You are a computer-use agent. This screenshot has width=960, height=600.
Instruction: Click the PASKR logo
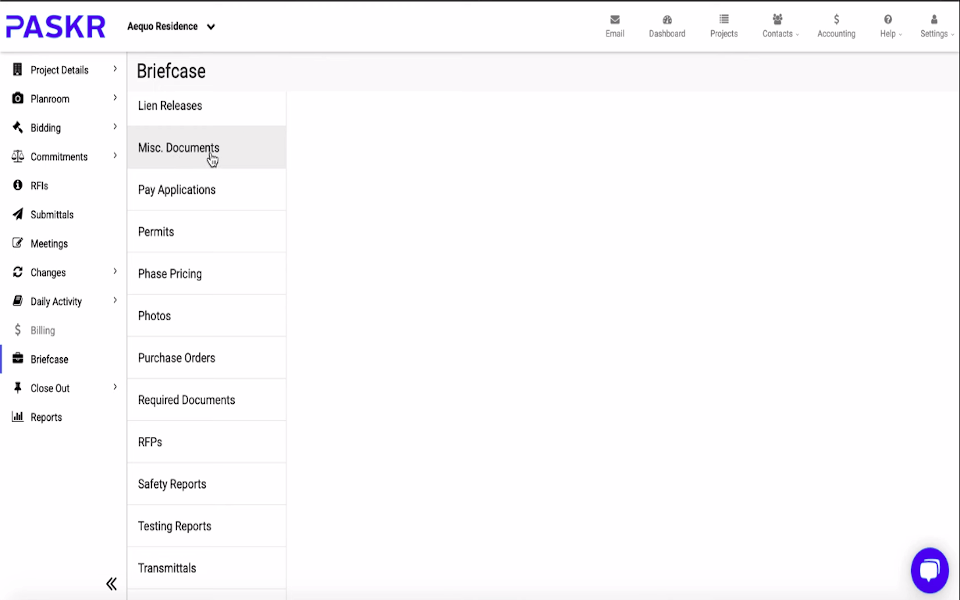tap(56, 27)
